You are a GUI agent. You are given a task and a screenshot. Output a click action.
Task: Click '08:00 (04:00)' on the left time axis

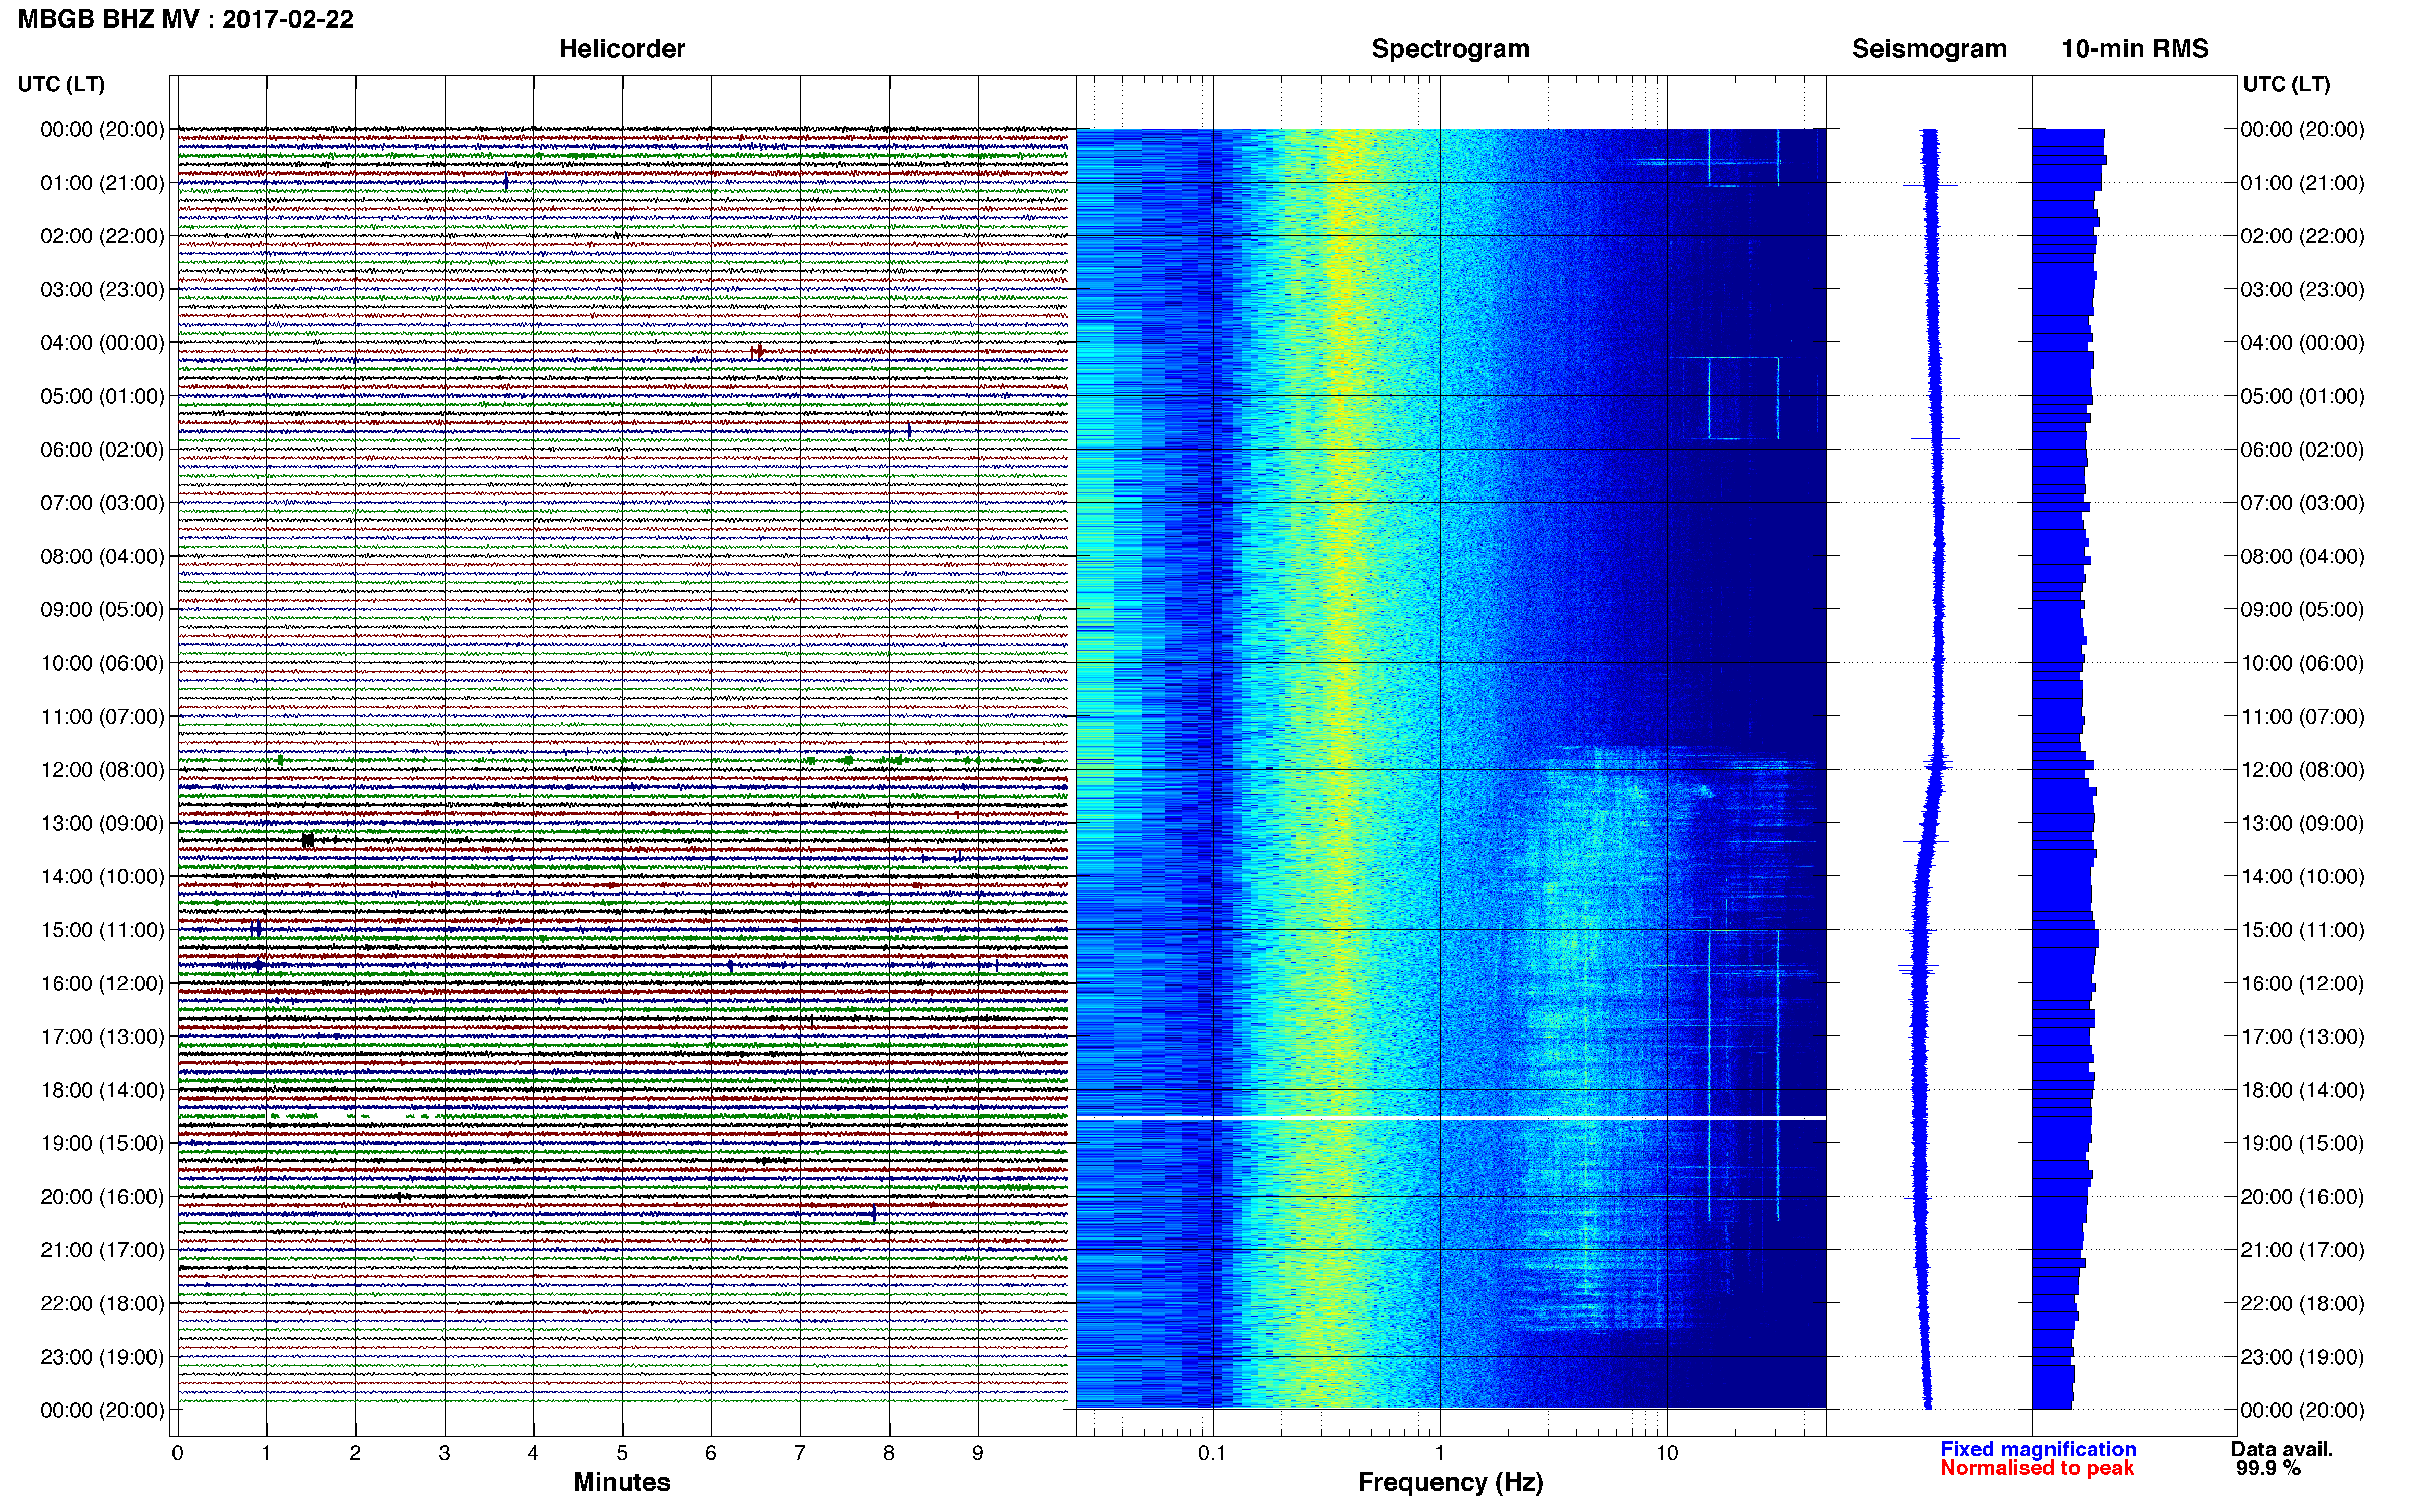coord(102,556)
